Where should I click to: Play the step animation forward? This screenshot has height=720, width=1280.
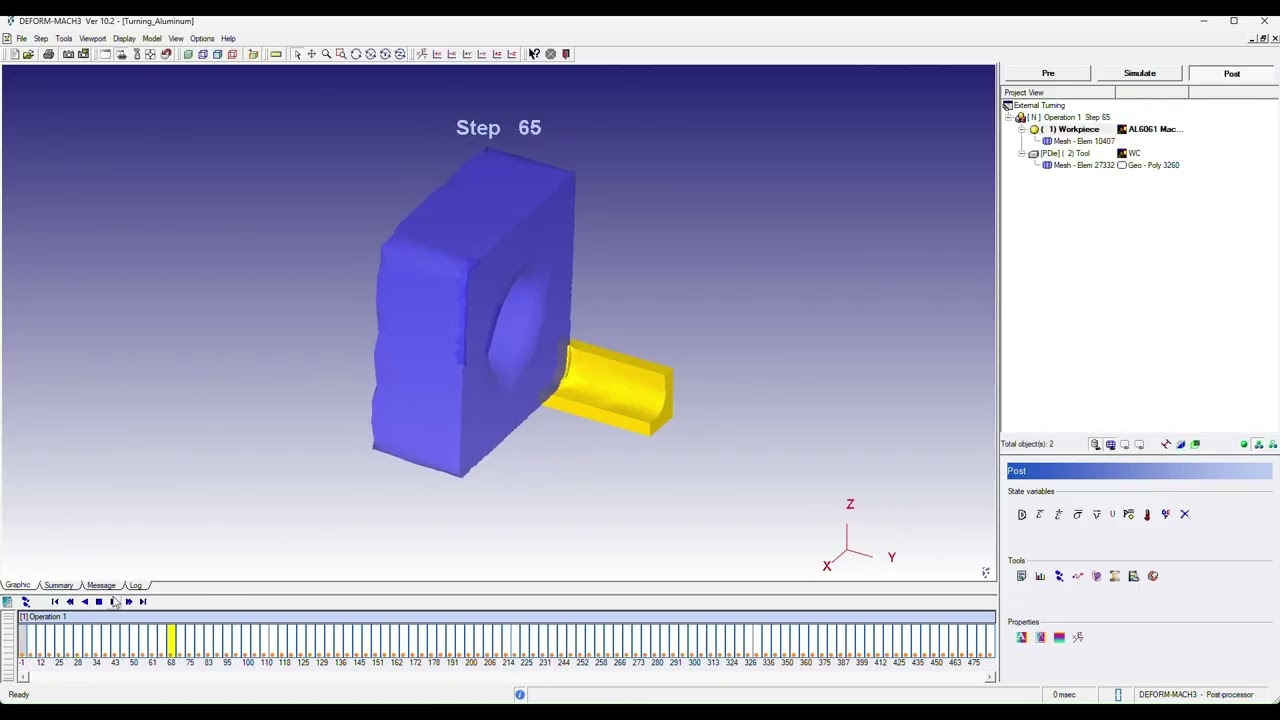point(114,601)
